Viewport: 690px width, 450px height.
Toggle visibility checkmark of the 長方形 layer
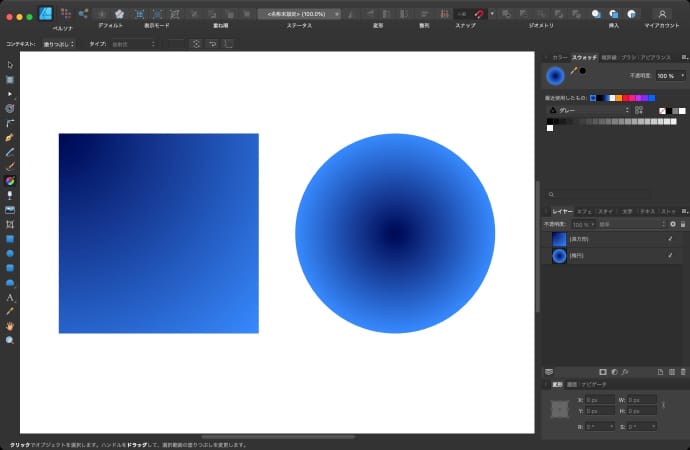(670, 240)
